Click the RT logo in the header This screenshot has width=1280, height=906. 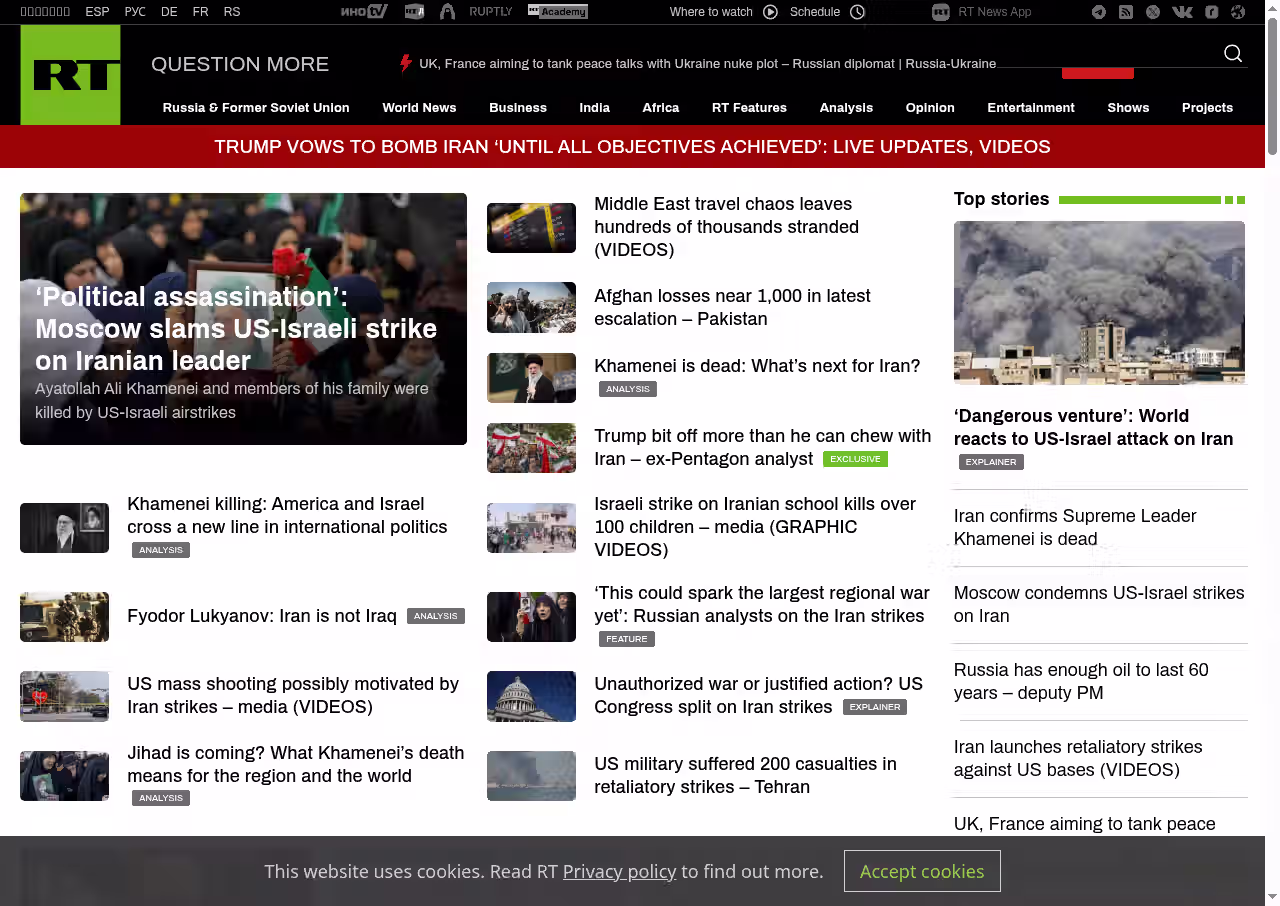70,75
